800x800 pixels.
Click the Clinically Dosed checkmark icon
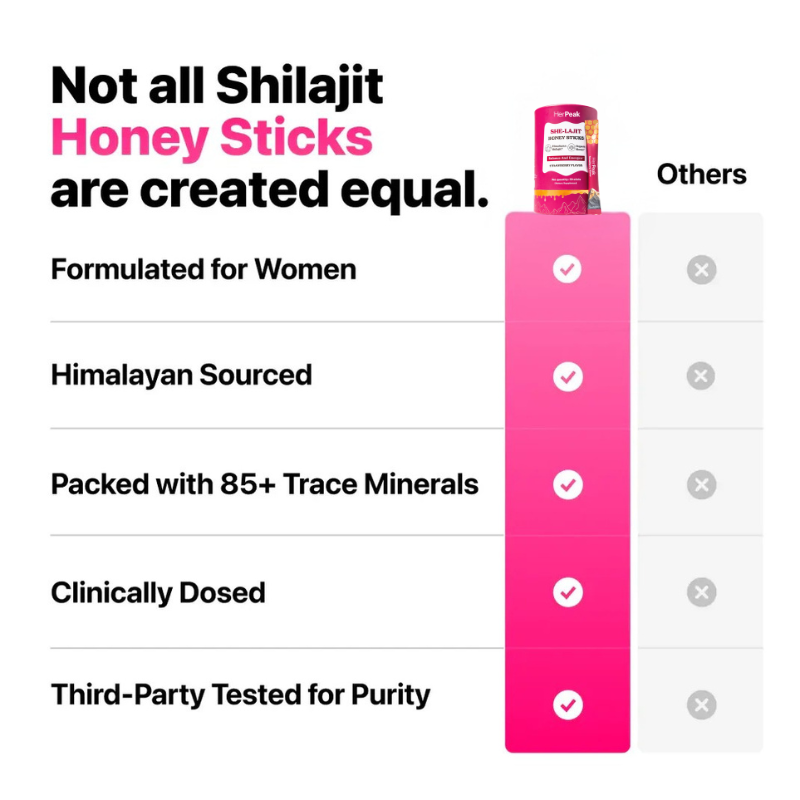pyautogui.click(x=567, y=592)
